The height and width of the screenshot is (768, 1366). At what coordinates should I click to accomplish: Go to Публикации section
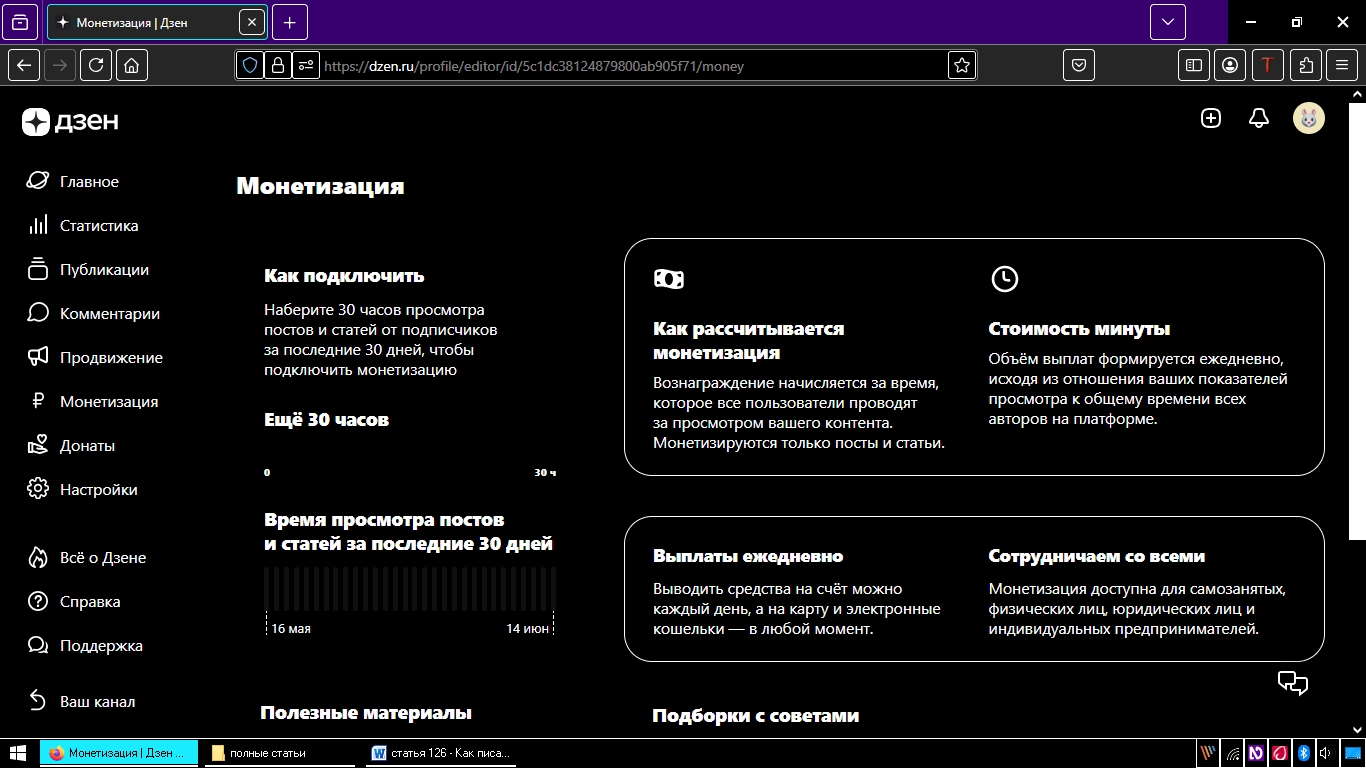89,269
